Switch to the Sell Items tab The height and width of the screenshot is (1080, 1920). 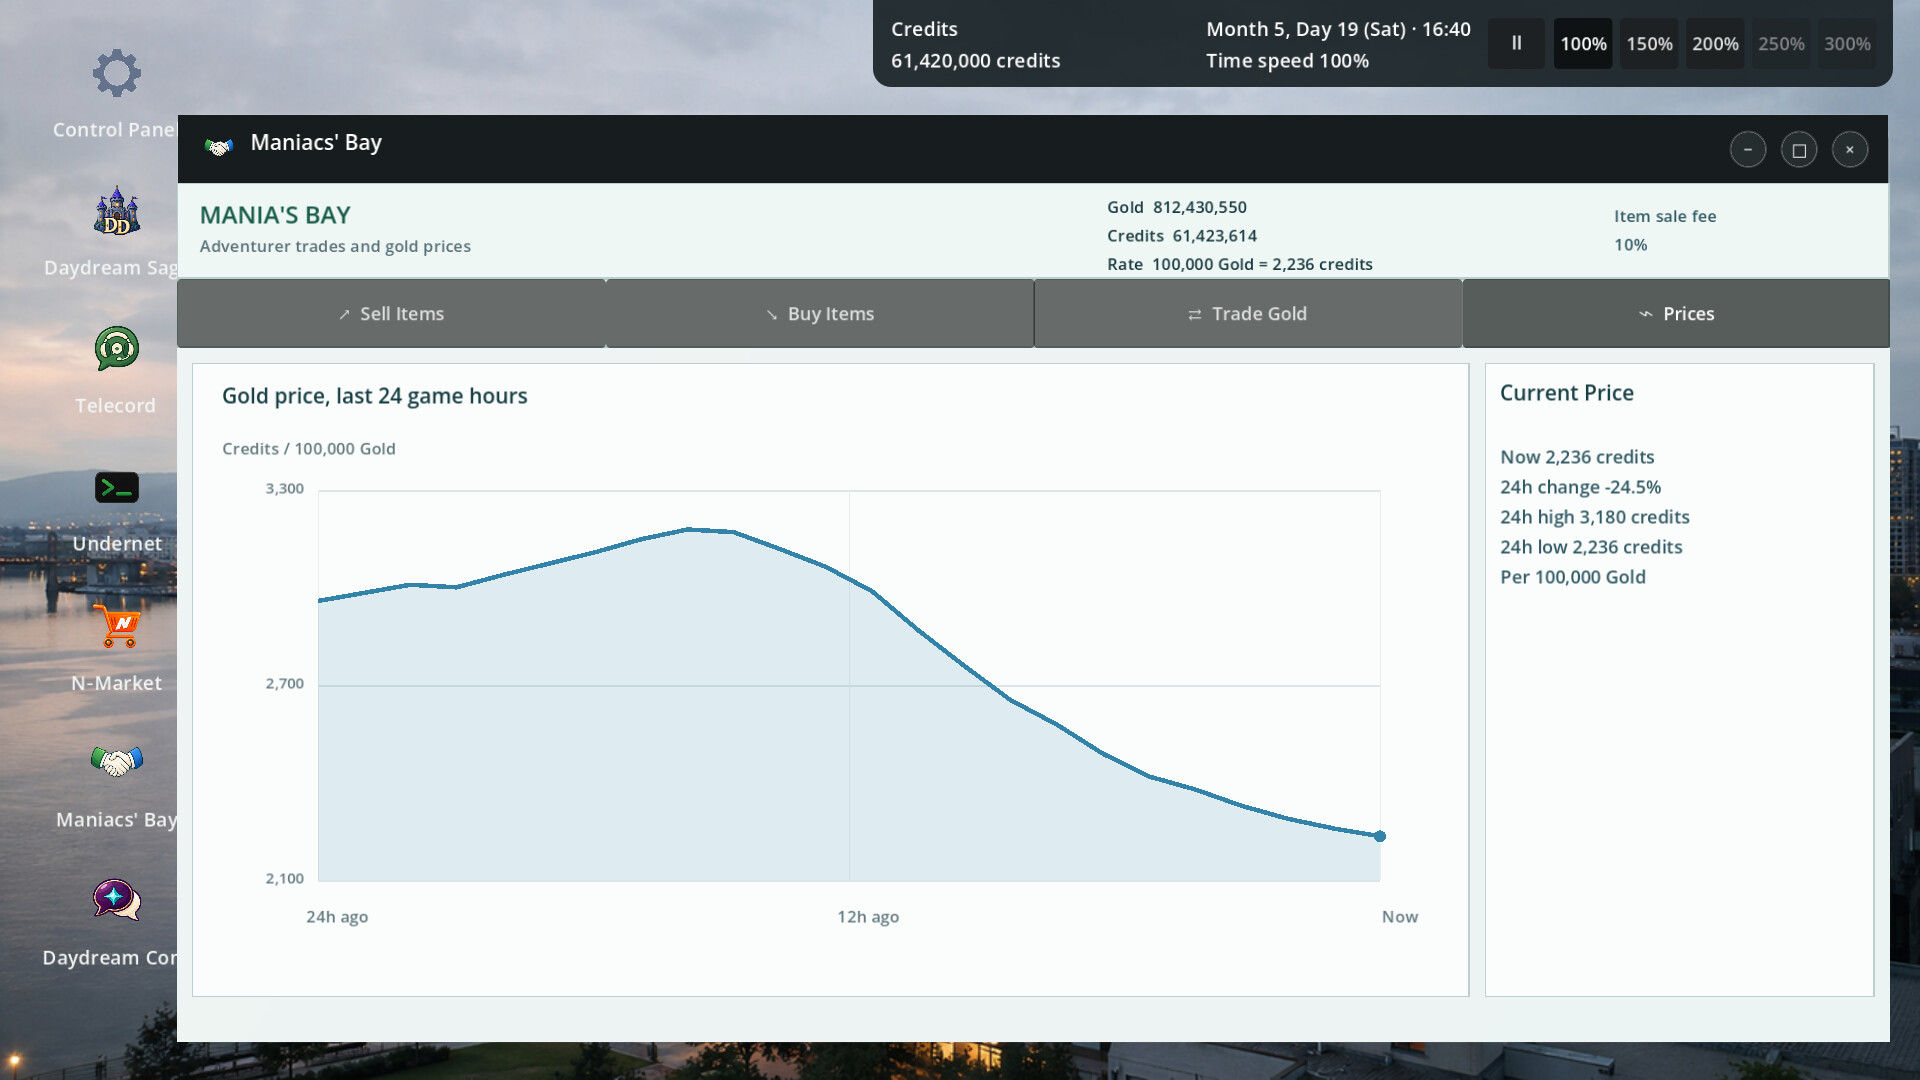coord(391,313)
